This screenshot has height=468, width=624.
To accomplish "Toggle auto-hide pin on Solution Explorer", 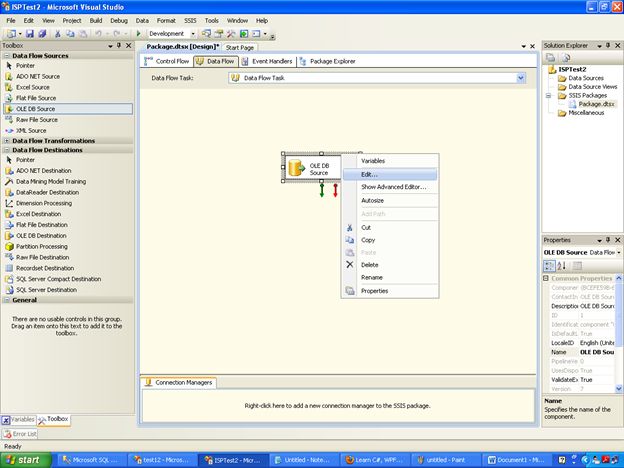I will [x=608, y=46].
